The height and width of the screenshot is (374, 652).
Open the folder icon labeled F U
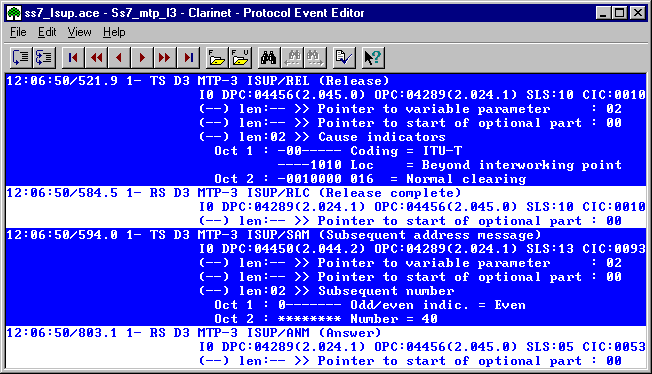(x=240, y=57)
